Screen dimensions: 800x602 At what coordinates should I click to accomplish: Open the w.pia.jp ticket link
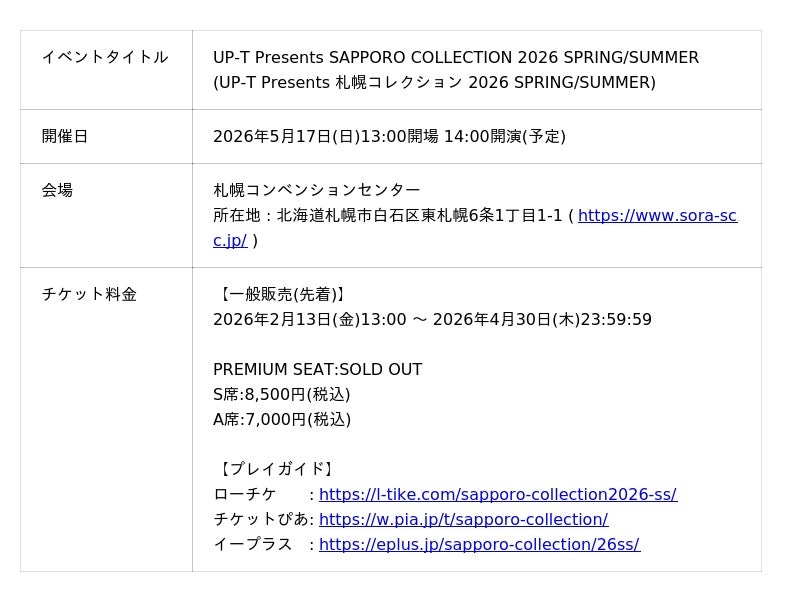(x=463, y=520)
